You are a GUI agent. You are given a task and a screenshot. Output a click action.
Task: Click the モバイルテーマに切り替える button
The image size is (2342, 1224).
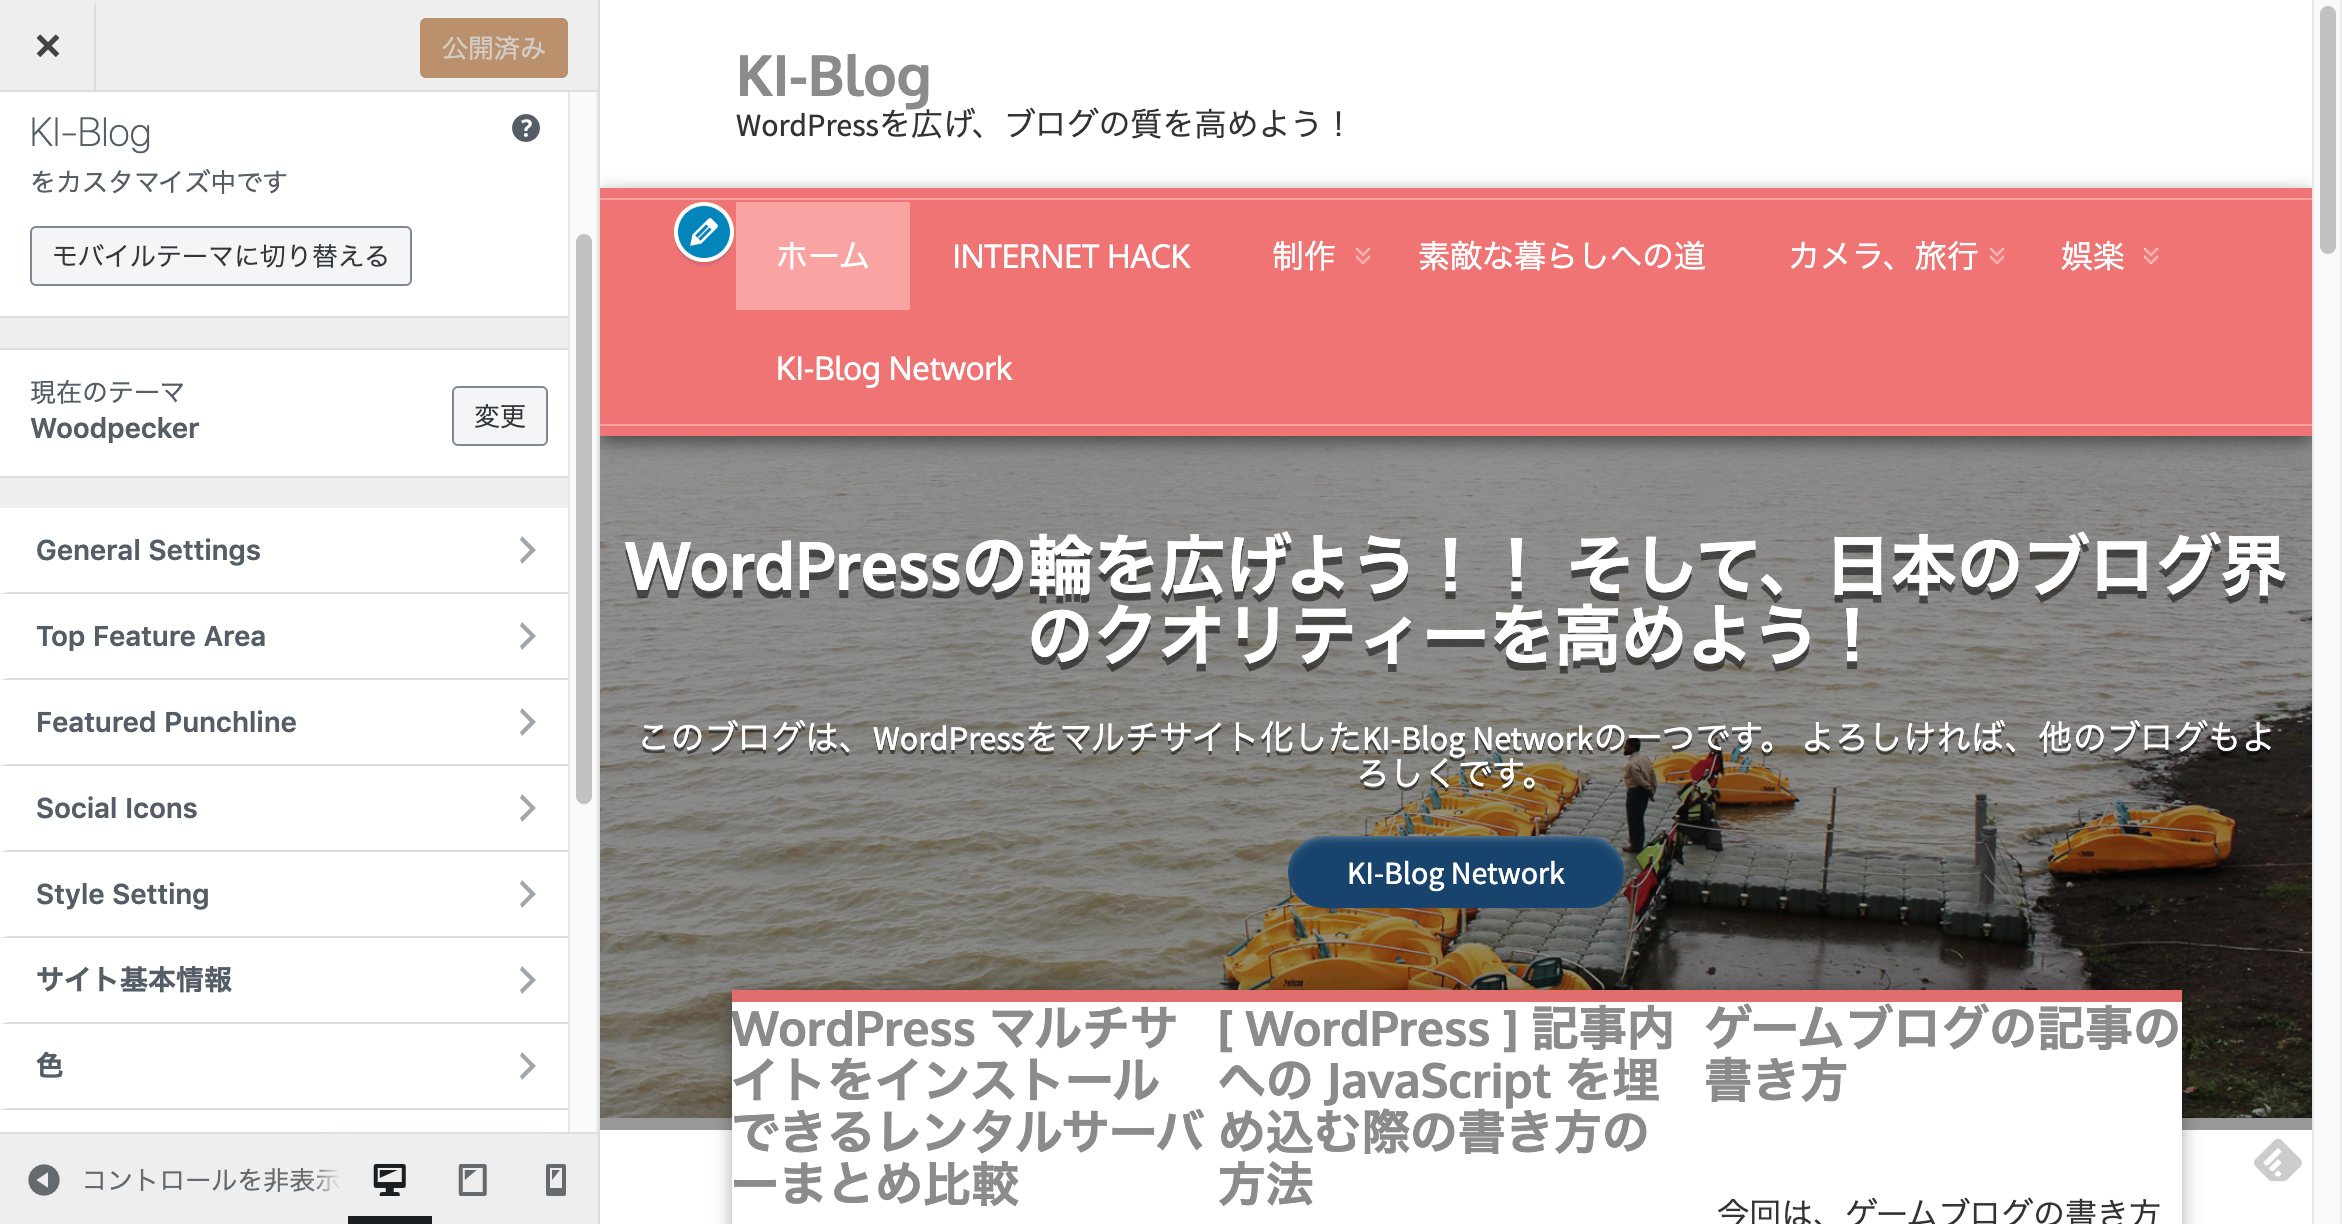[220, 256]
